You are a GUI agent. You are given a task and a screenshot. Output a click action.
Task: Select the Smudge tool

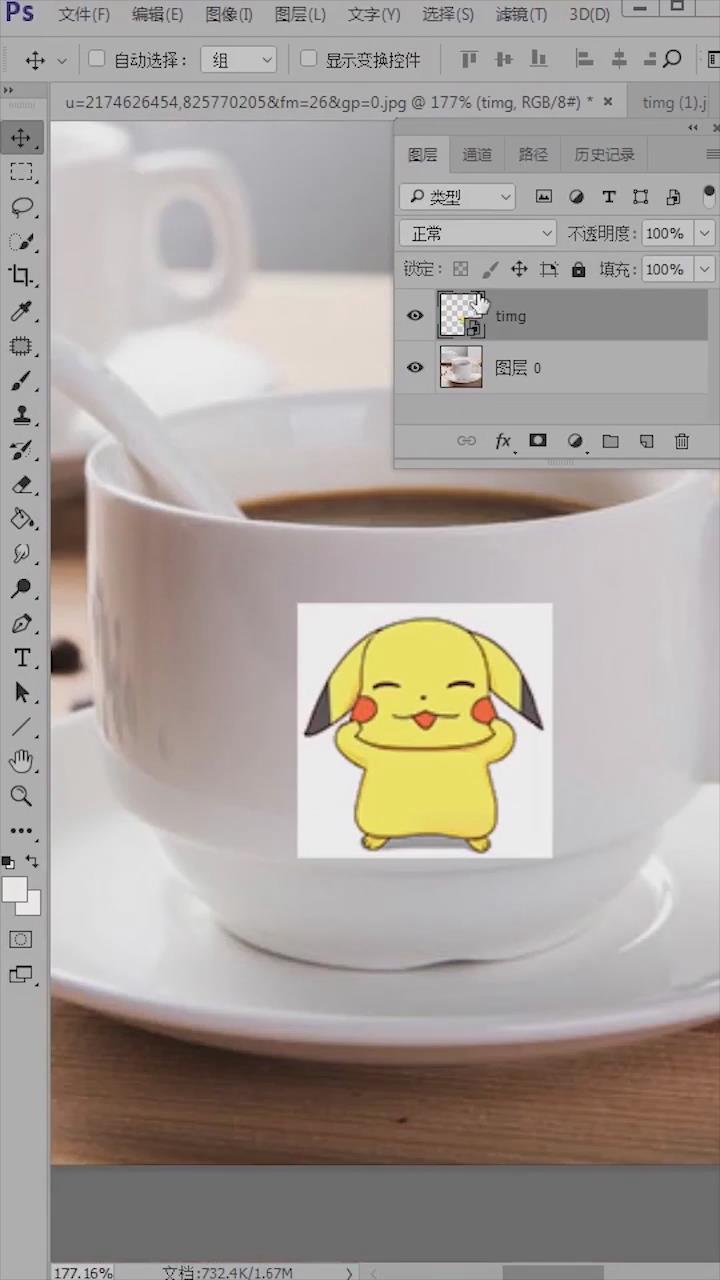(x=21, y=554)
